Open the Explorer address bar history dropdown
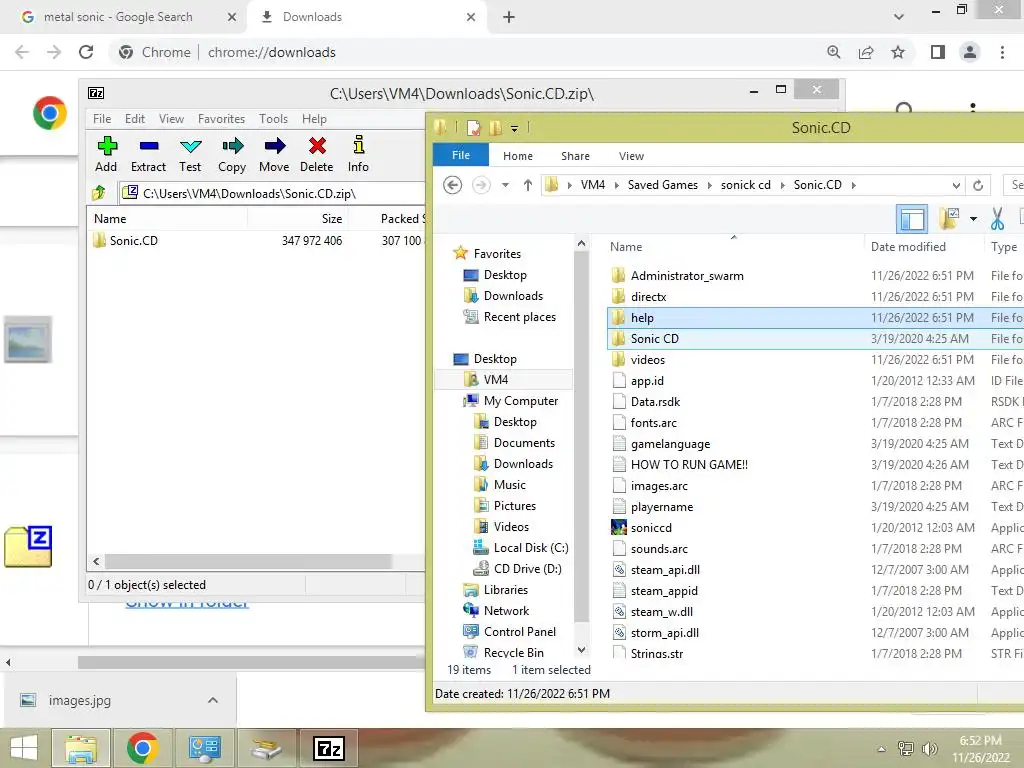This screenshot has width=1024, height=768. (x=955, y=185)
